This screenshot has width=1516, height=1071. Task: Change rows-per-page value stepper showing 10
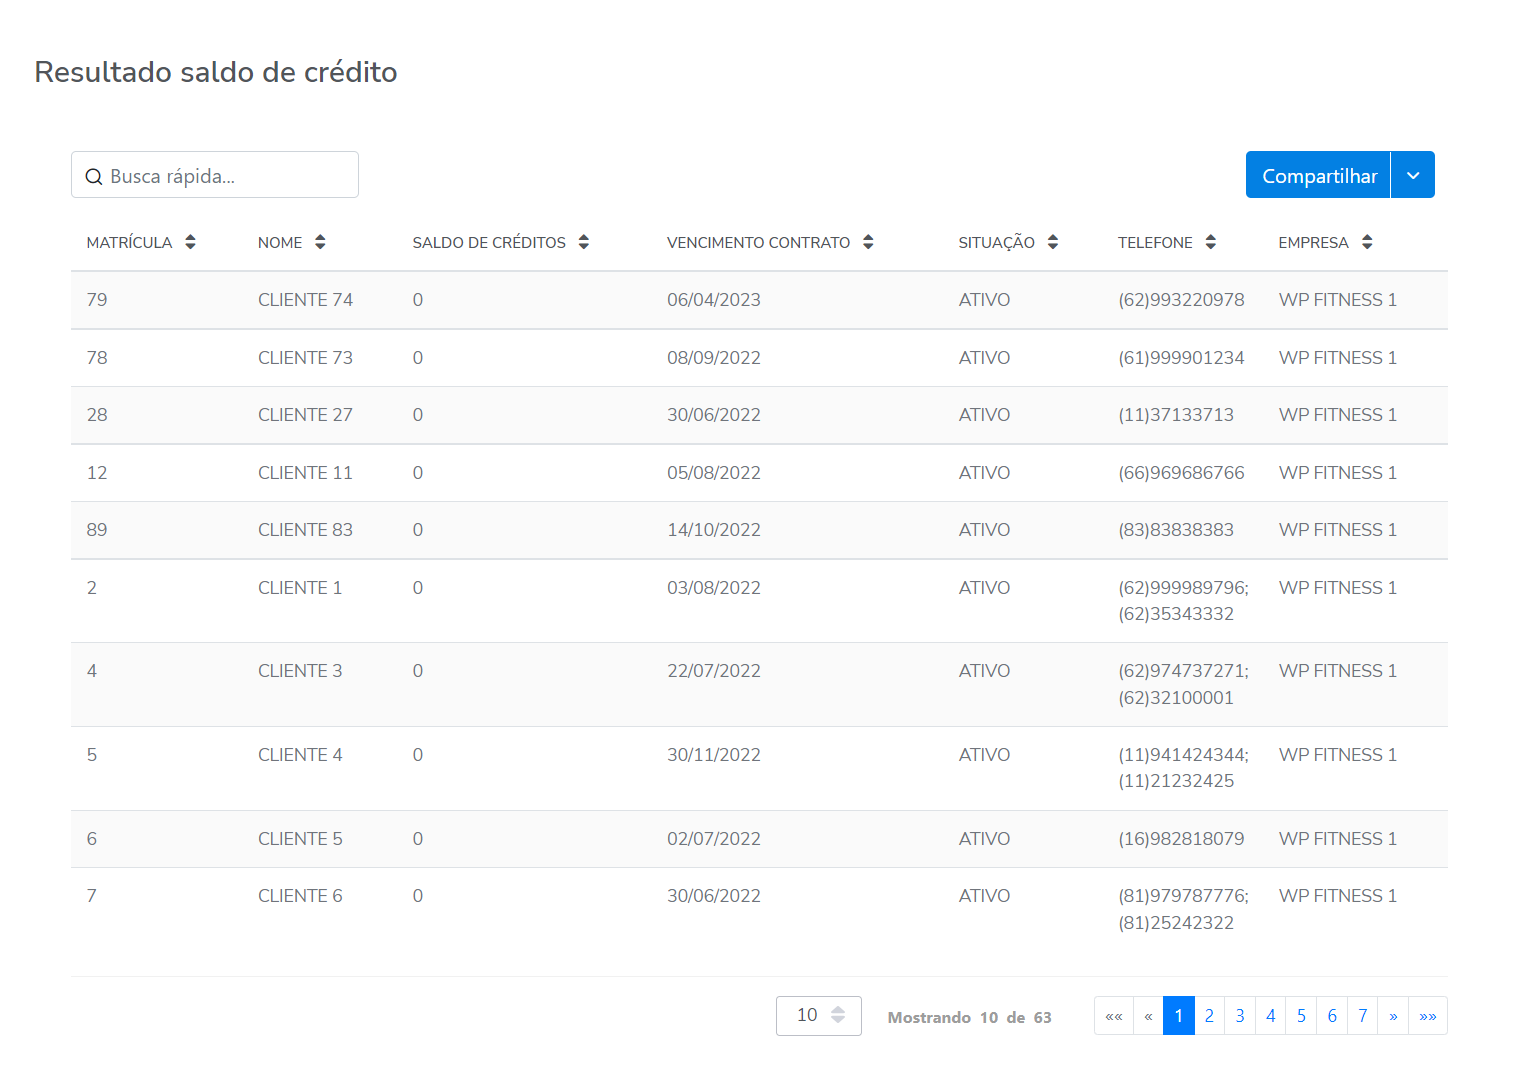pyautogui.click(x=838, y=1015)
